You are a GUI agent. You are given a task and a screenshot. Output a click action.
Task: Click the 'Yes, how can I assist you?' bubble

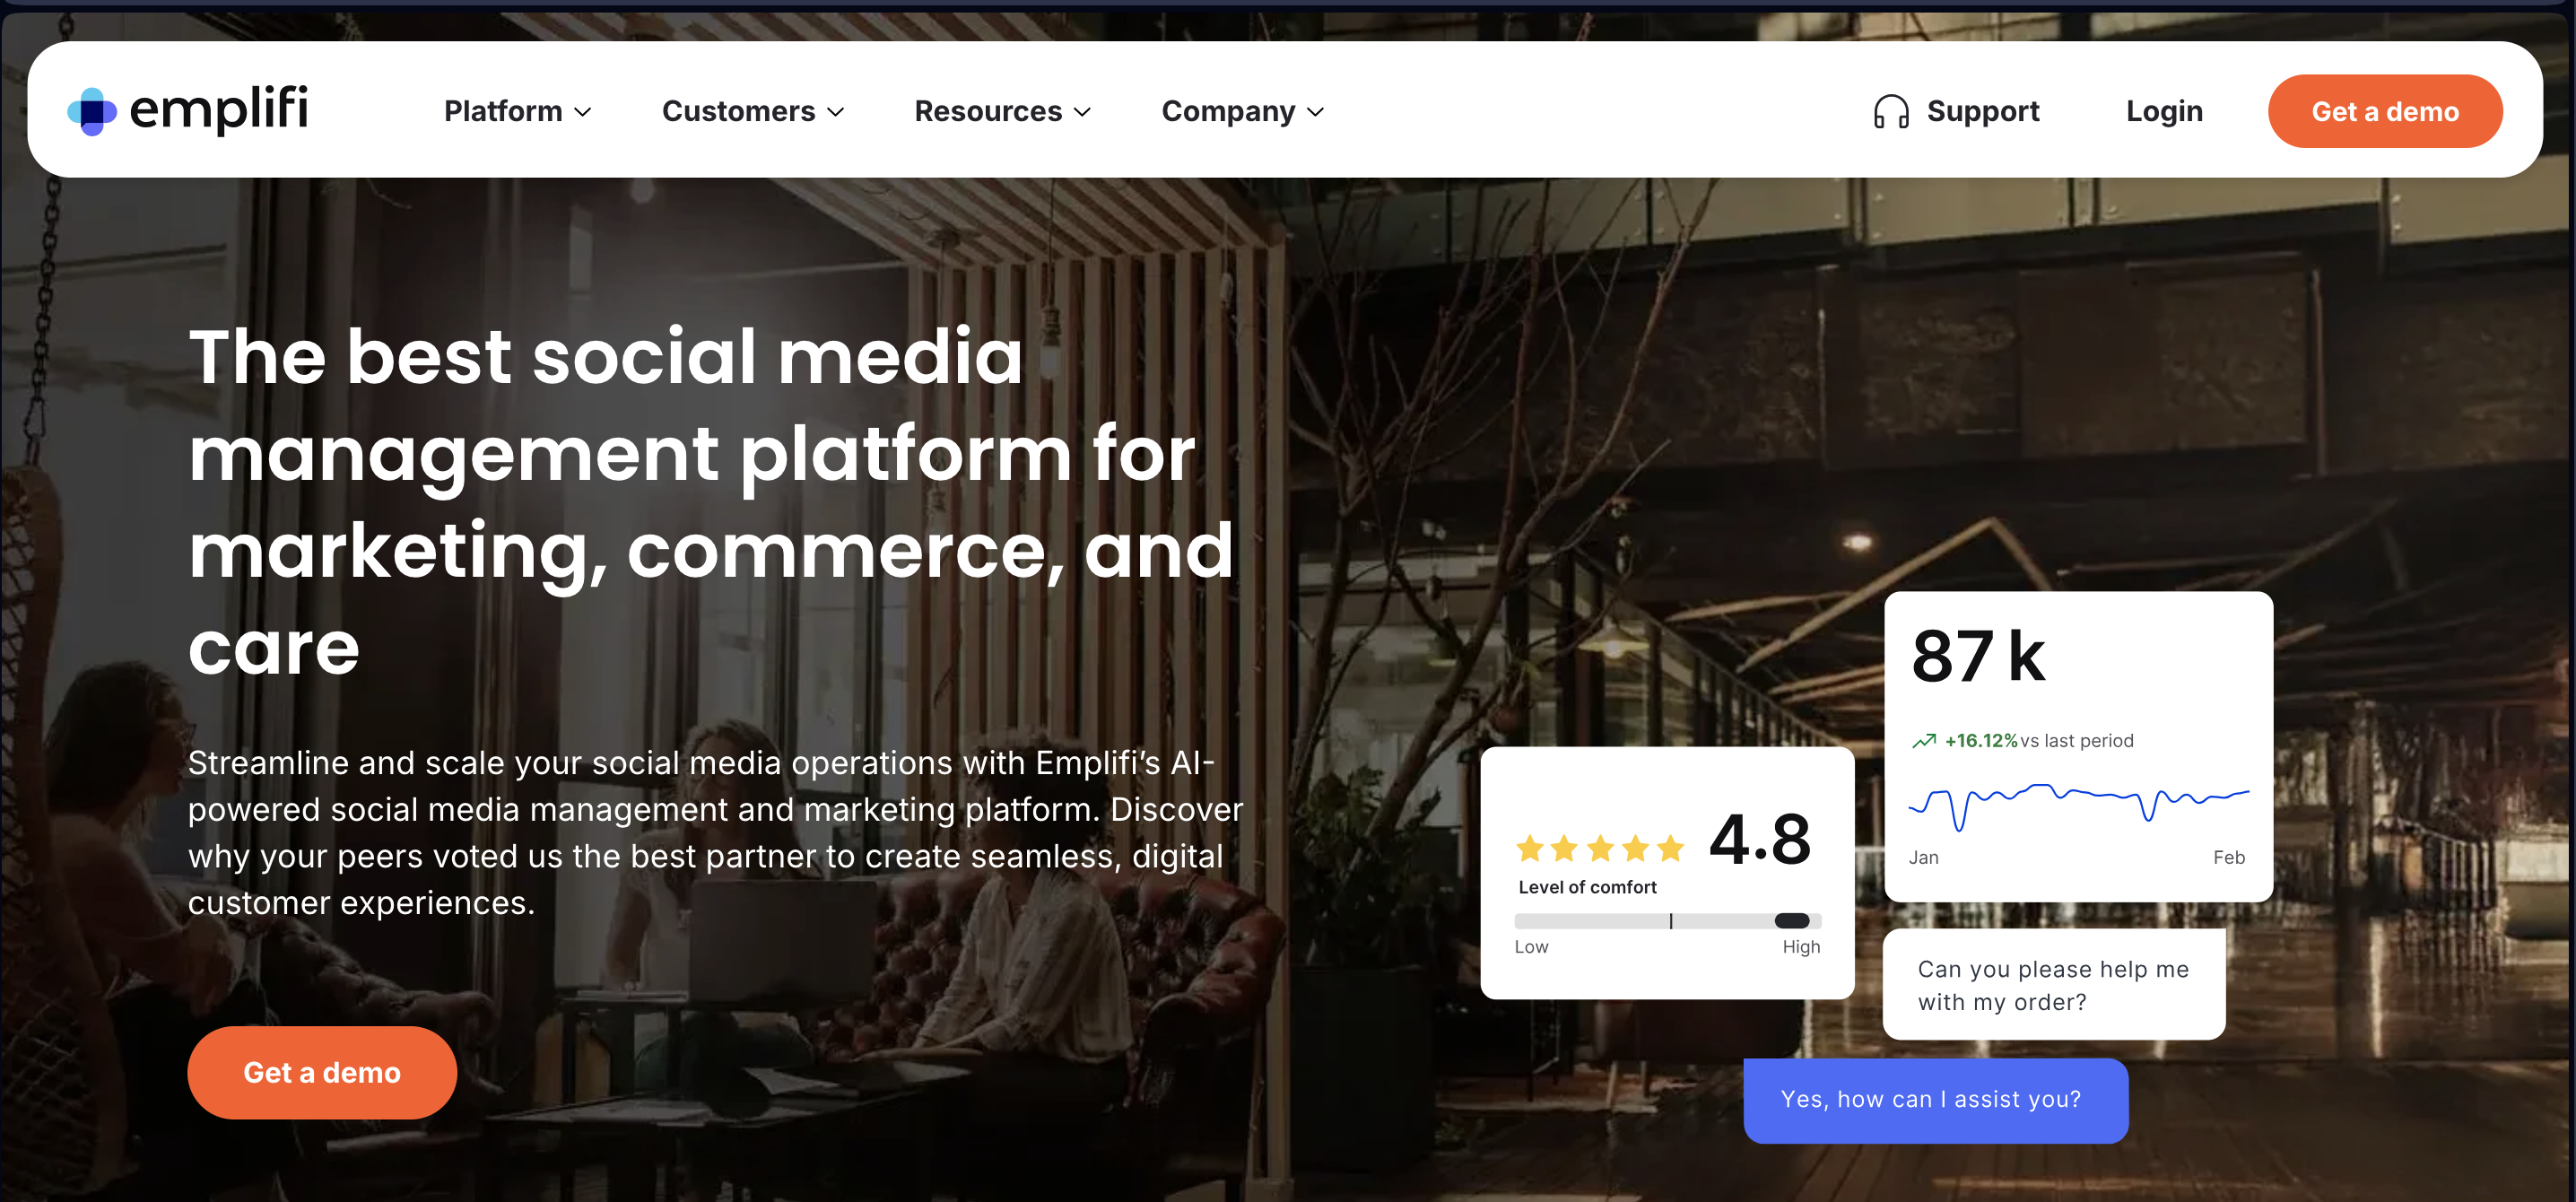click(x=1935, y=1100)
